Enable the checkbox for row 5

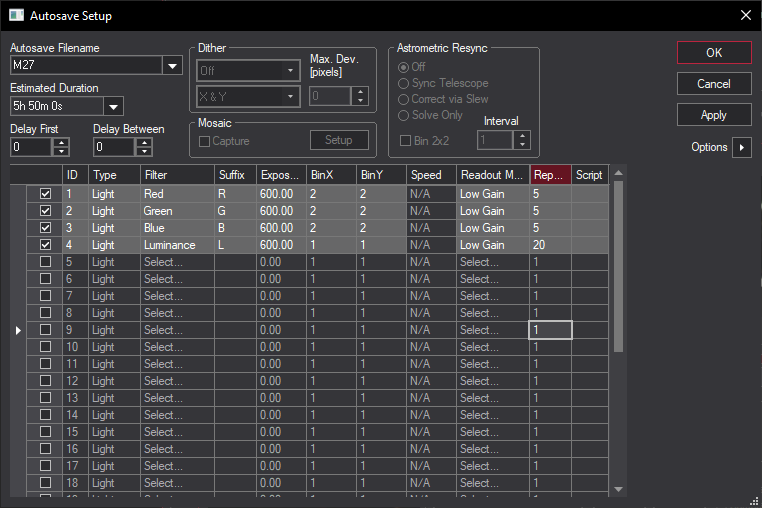(45, 262)
